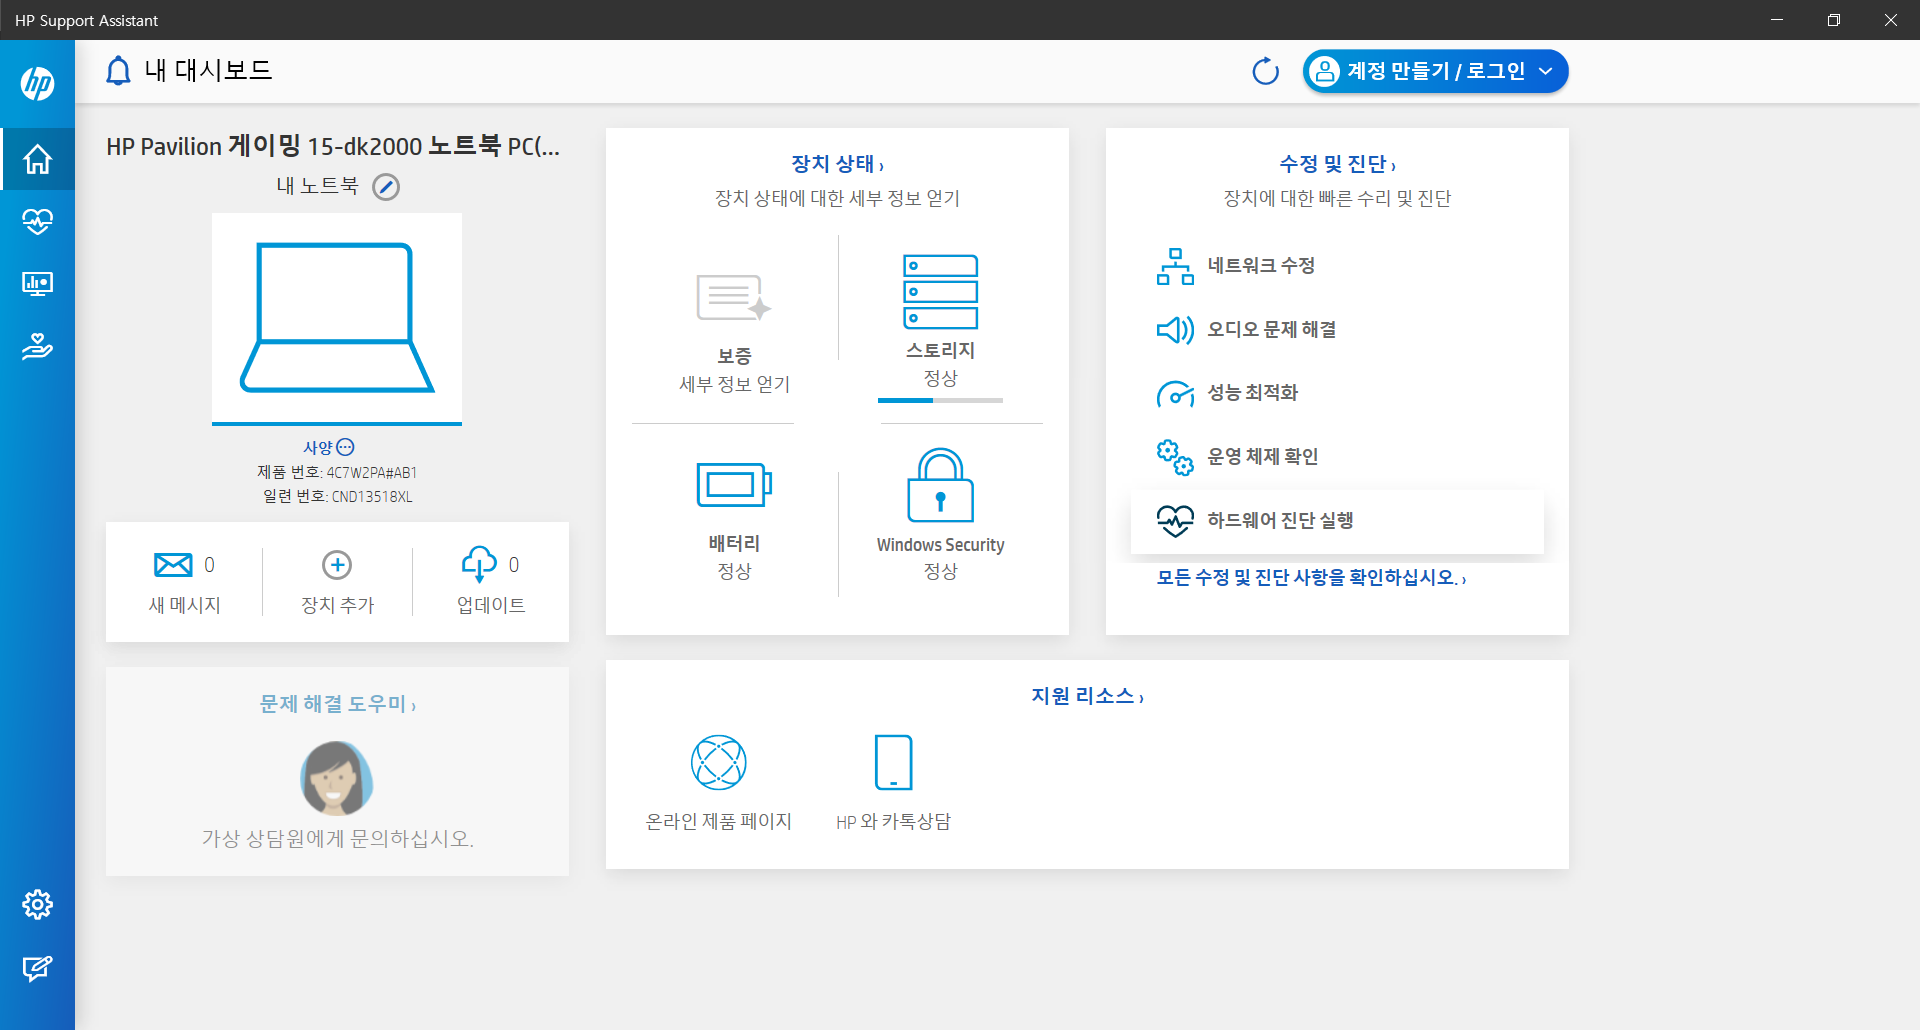Screen dimensions: 1920x1030
Task: Open the 업데이트 cloud download icon
Action: 479,564
